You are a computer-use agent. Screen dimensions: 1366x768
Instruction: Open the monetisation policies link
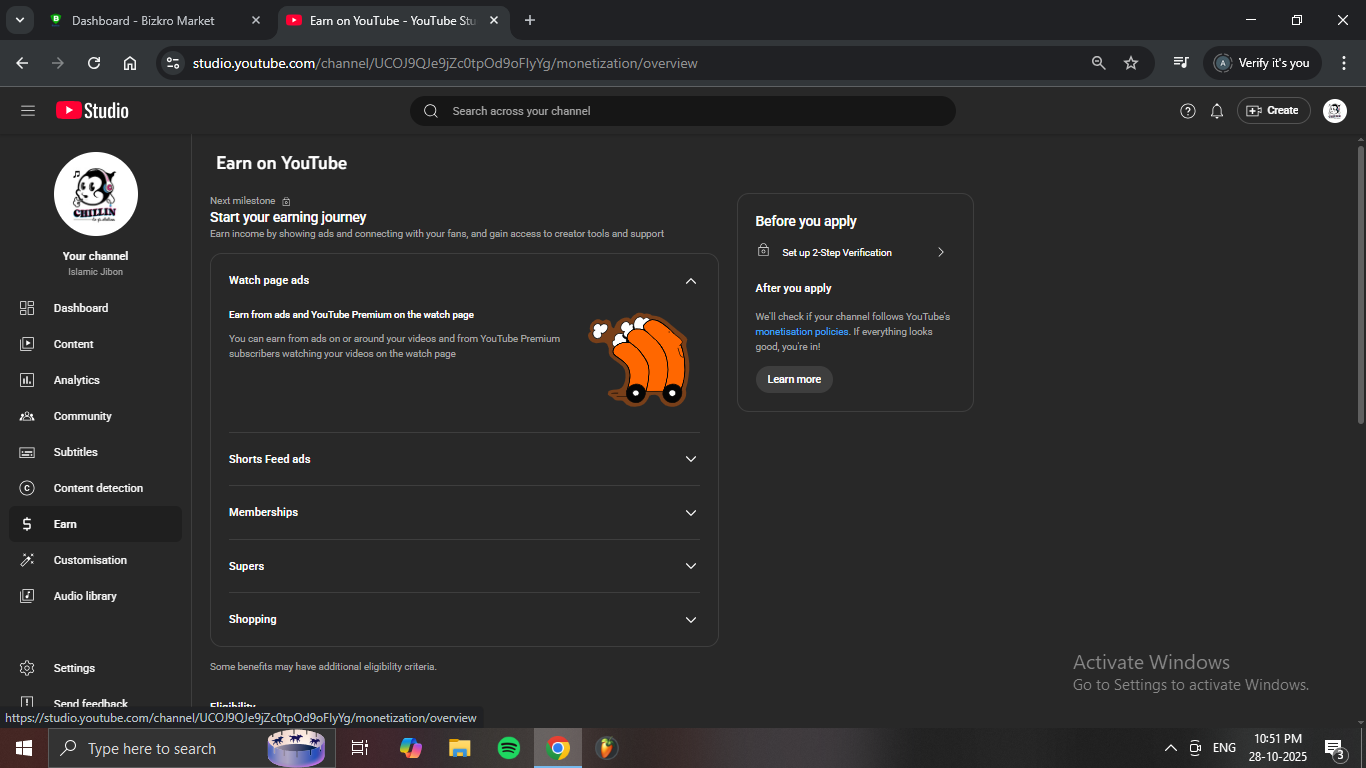[801, 332]
